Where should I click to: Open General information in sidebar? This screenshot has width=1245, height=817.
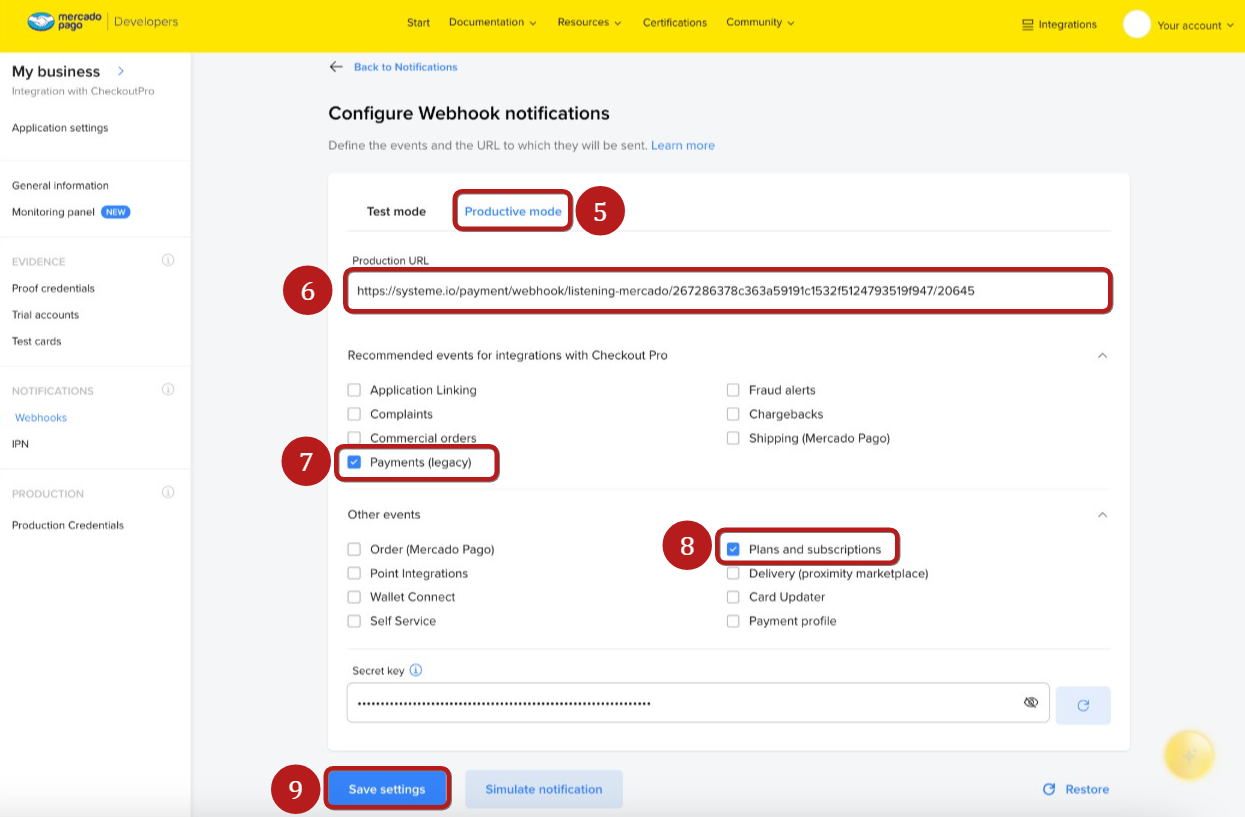pyautogui.click(x=60, y=185)
